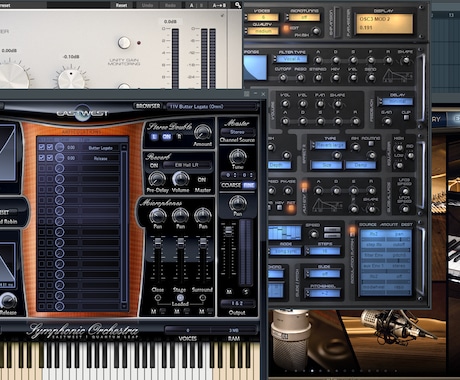Open synth Voices dropdown
The height and width of the screenshot is (380, 460).
pos(262,17)
